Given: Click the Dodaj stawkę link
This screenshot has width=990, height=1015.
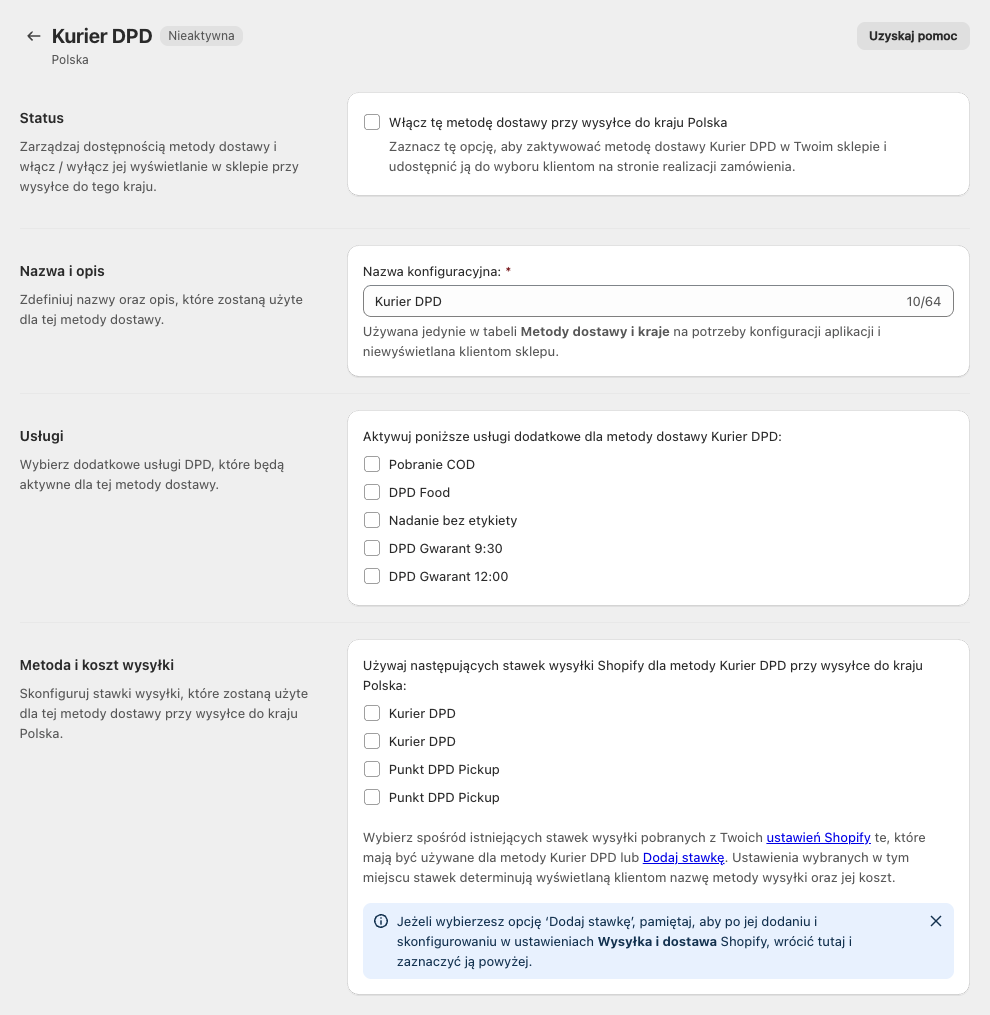Looking at the screenshot, I should (683, 857).
